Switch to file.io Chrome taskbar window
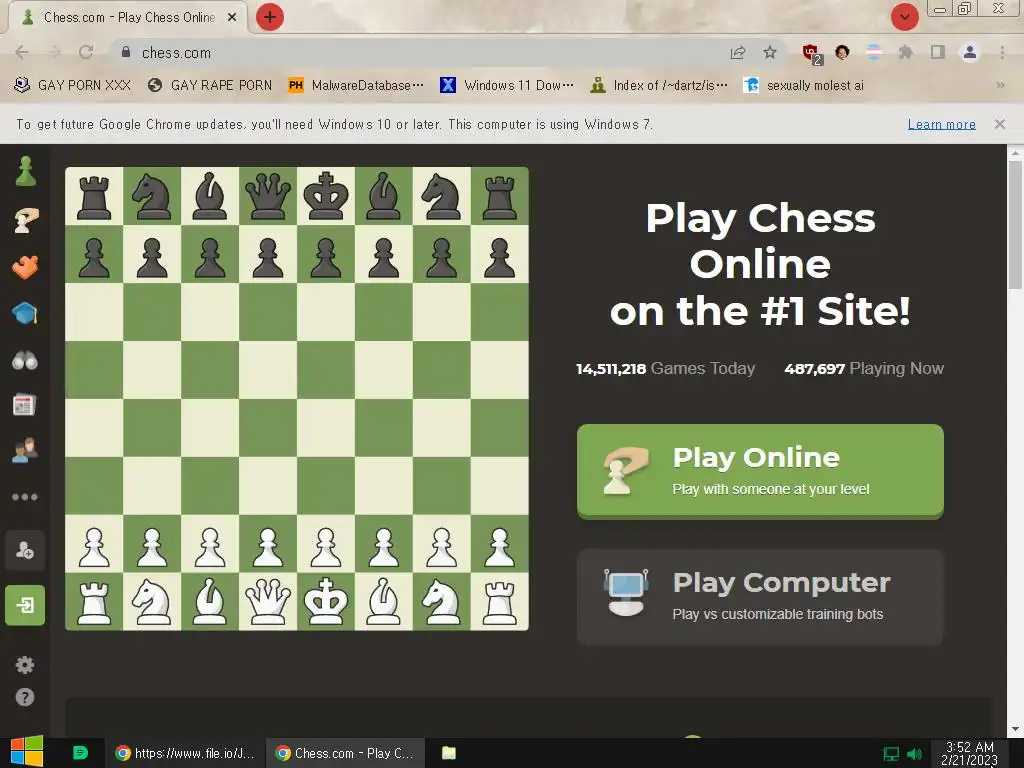The width and height of the screenshot is (1024, 768). [184, 753]
